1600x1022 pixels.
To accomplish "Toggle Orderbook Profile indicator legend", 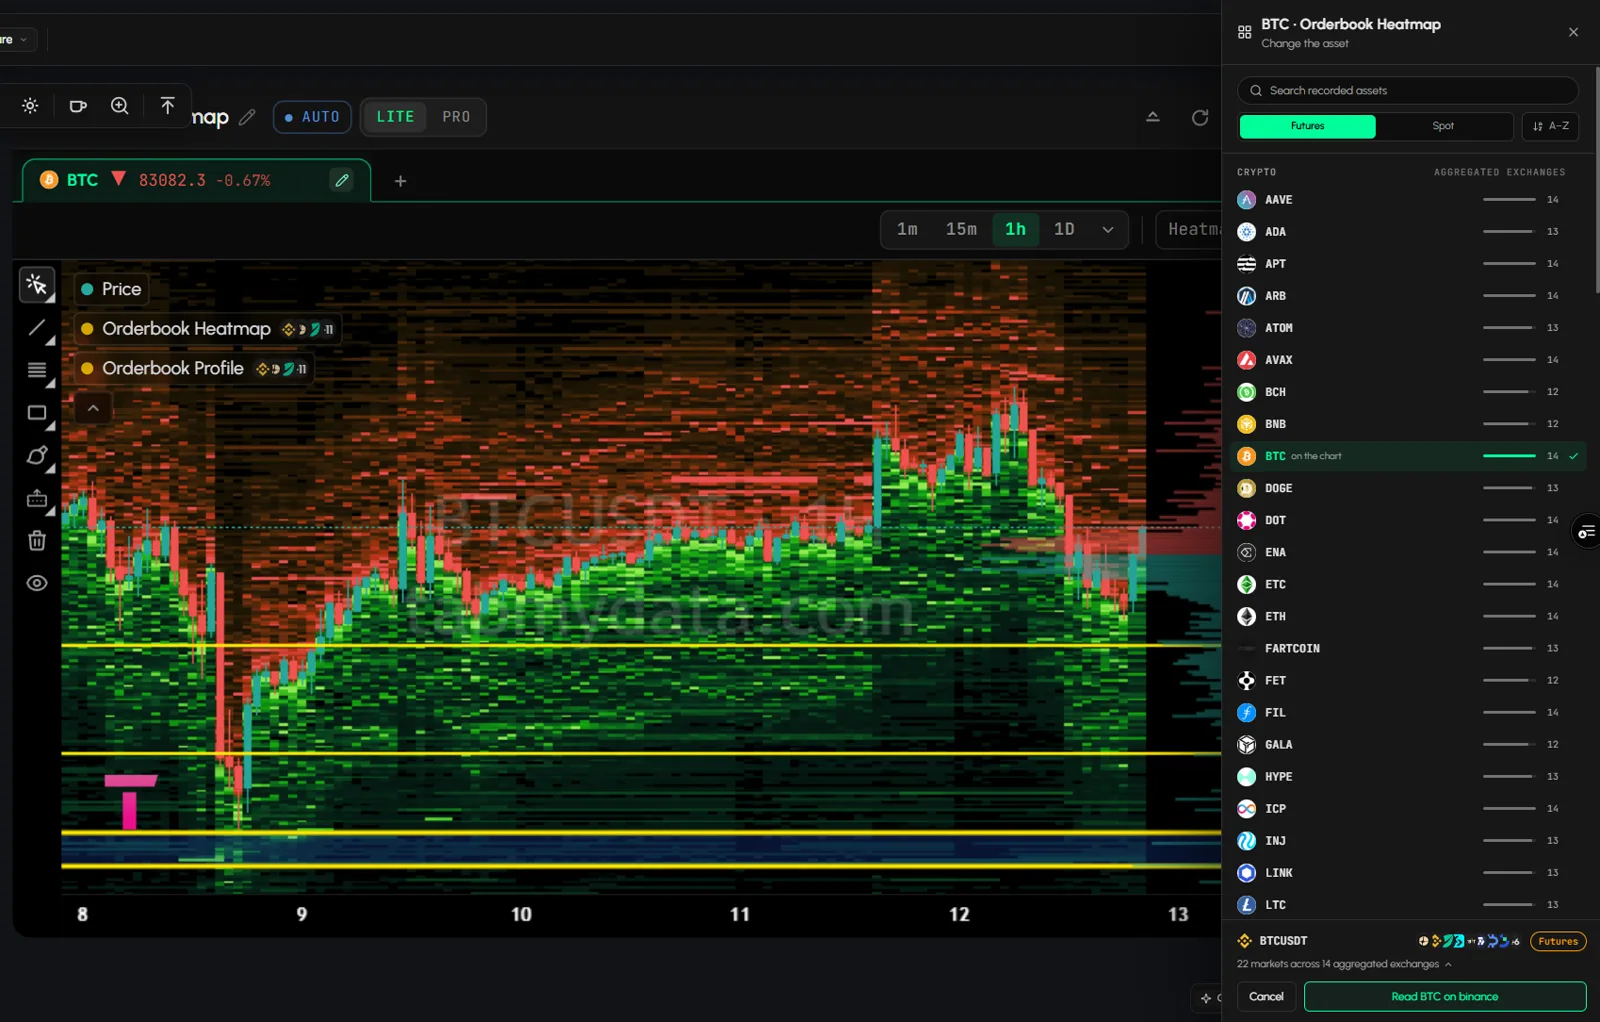I will [x=194, y=368].
